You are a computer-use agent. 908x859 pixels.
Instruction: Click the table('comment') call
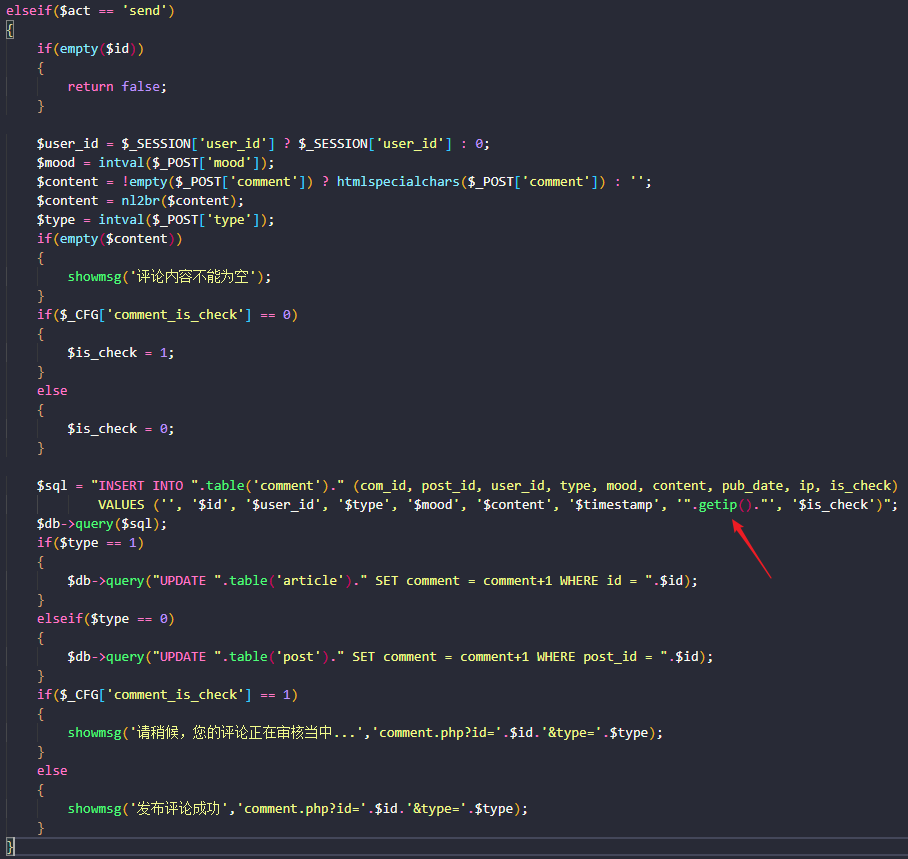click(268, 485)
